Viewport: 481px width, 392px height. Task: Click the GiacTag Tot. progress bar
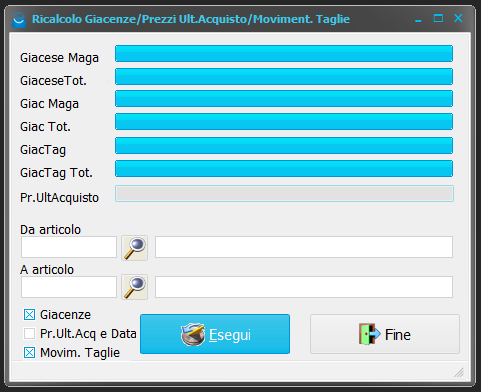pyautogui.click(x=284, y=169)
